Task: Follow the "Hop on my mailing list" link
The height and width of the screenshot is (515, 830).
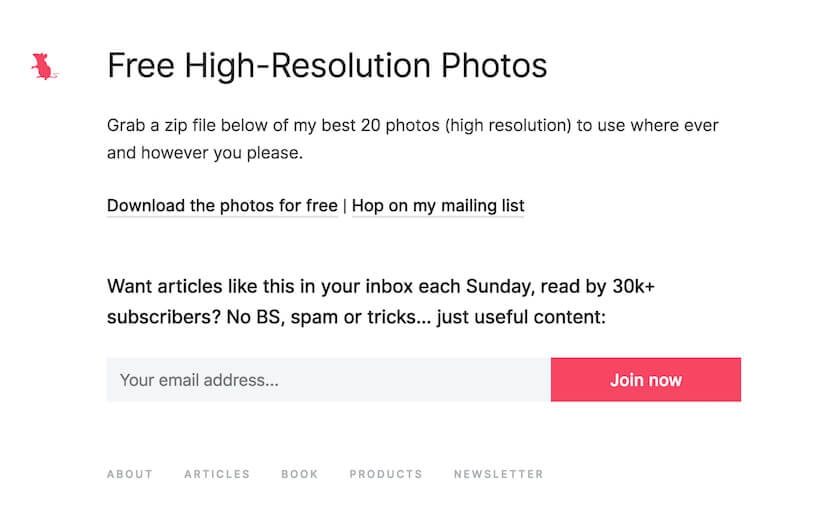Action: [438, 206]
